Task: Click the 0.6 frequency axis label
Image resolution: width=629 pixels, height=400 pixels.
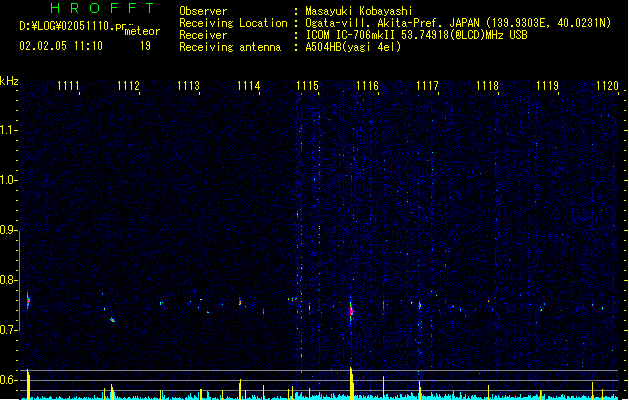Action: 8,380
